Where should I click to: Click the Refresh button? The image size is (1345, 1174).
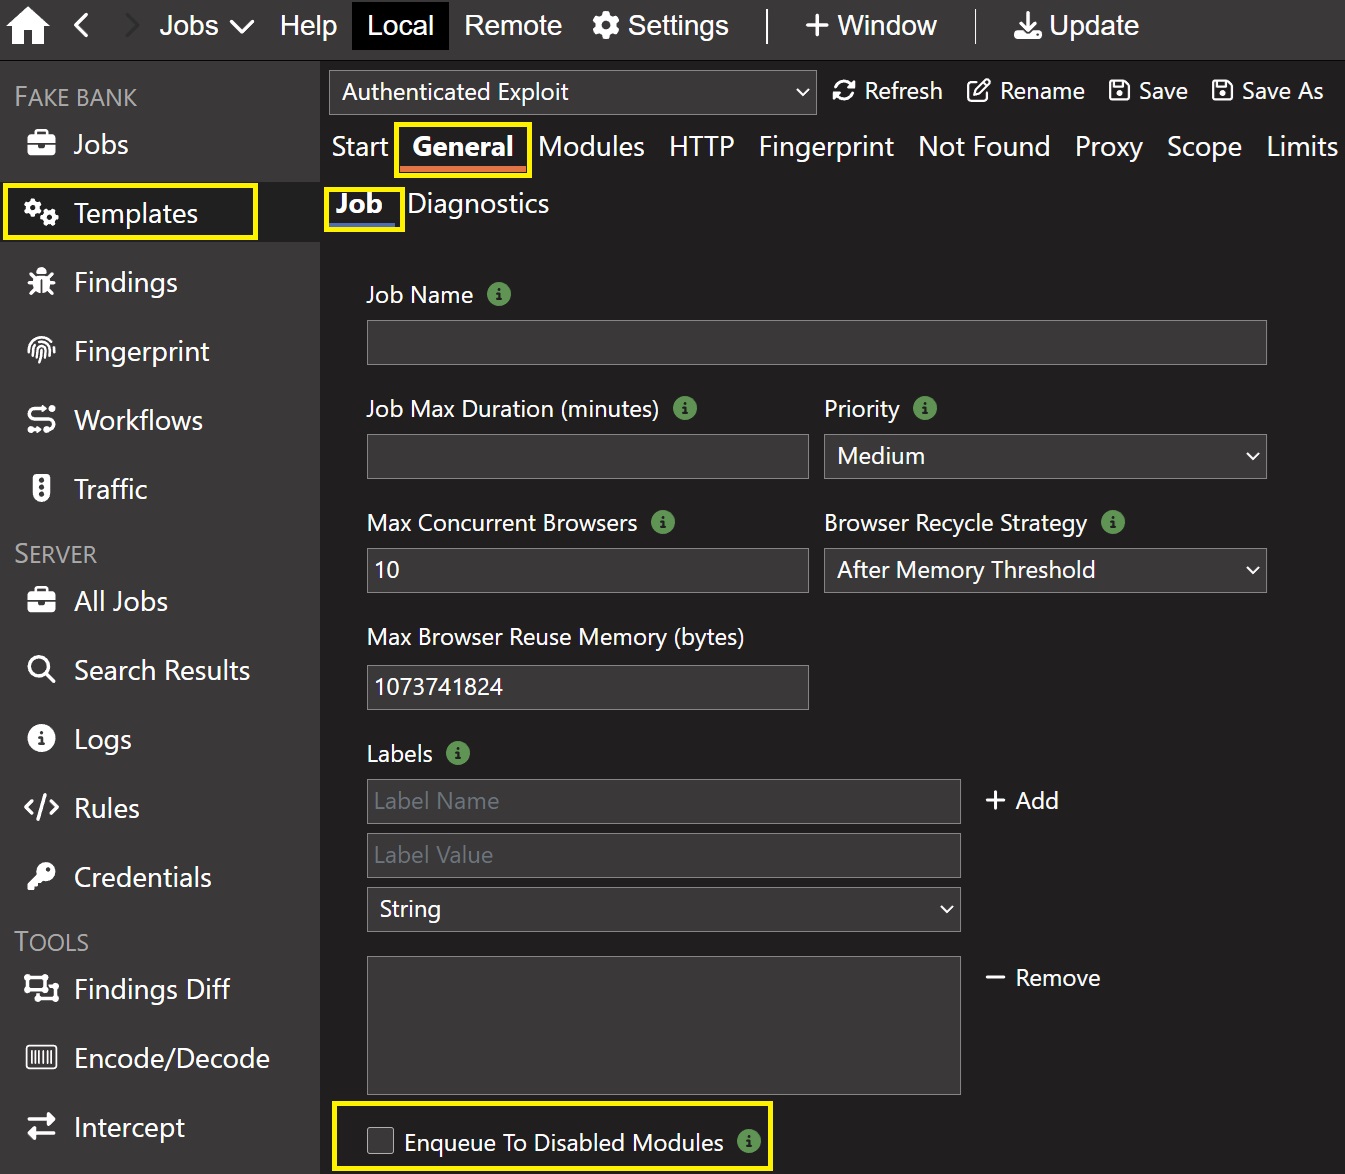[x=888, y=91]
